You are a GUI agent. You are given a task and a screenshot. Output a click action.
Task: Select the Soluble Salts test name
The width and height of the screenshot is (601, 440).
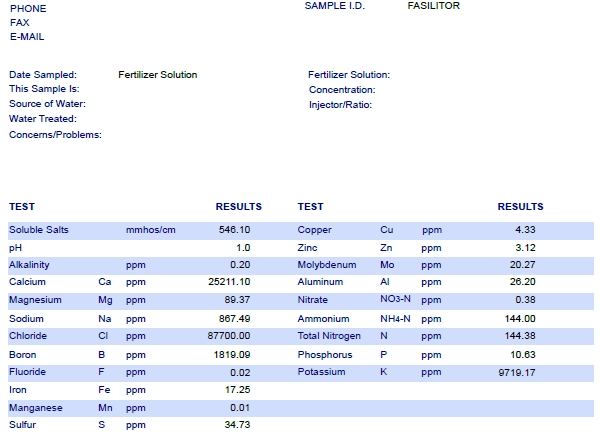[x=39, y=230]
